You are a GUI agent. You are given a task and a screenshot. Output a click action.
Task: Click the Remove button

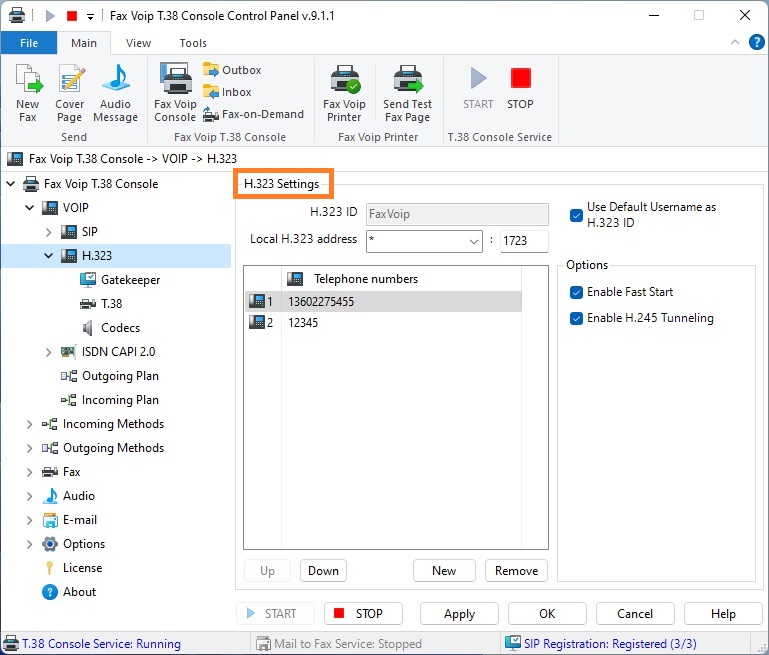(x=516, y=571)
